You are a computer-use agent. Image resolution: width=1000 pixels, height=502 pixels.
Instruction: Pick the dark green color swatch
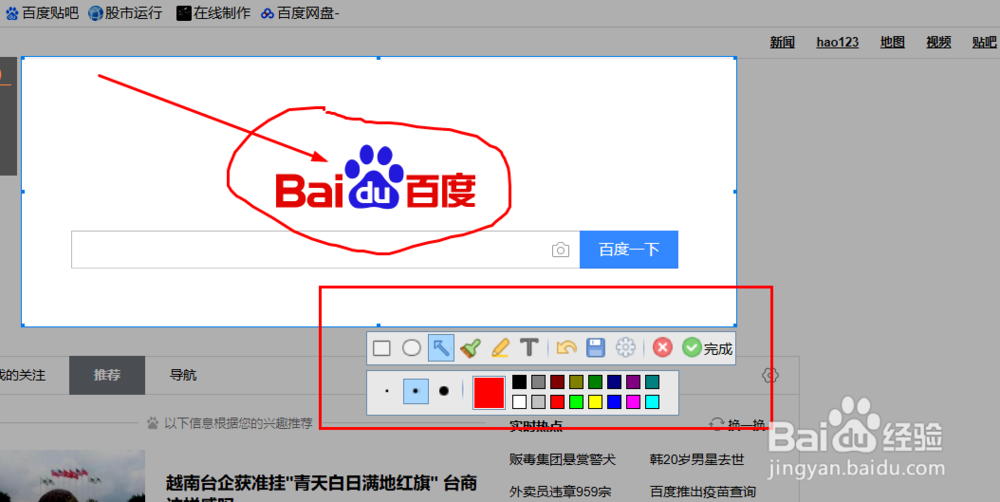595,382
